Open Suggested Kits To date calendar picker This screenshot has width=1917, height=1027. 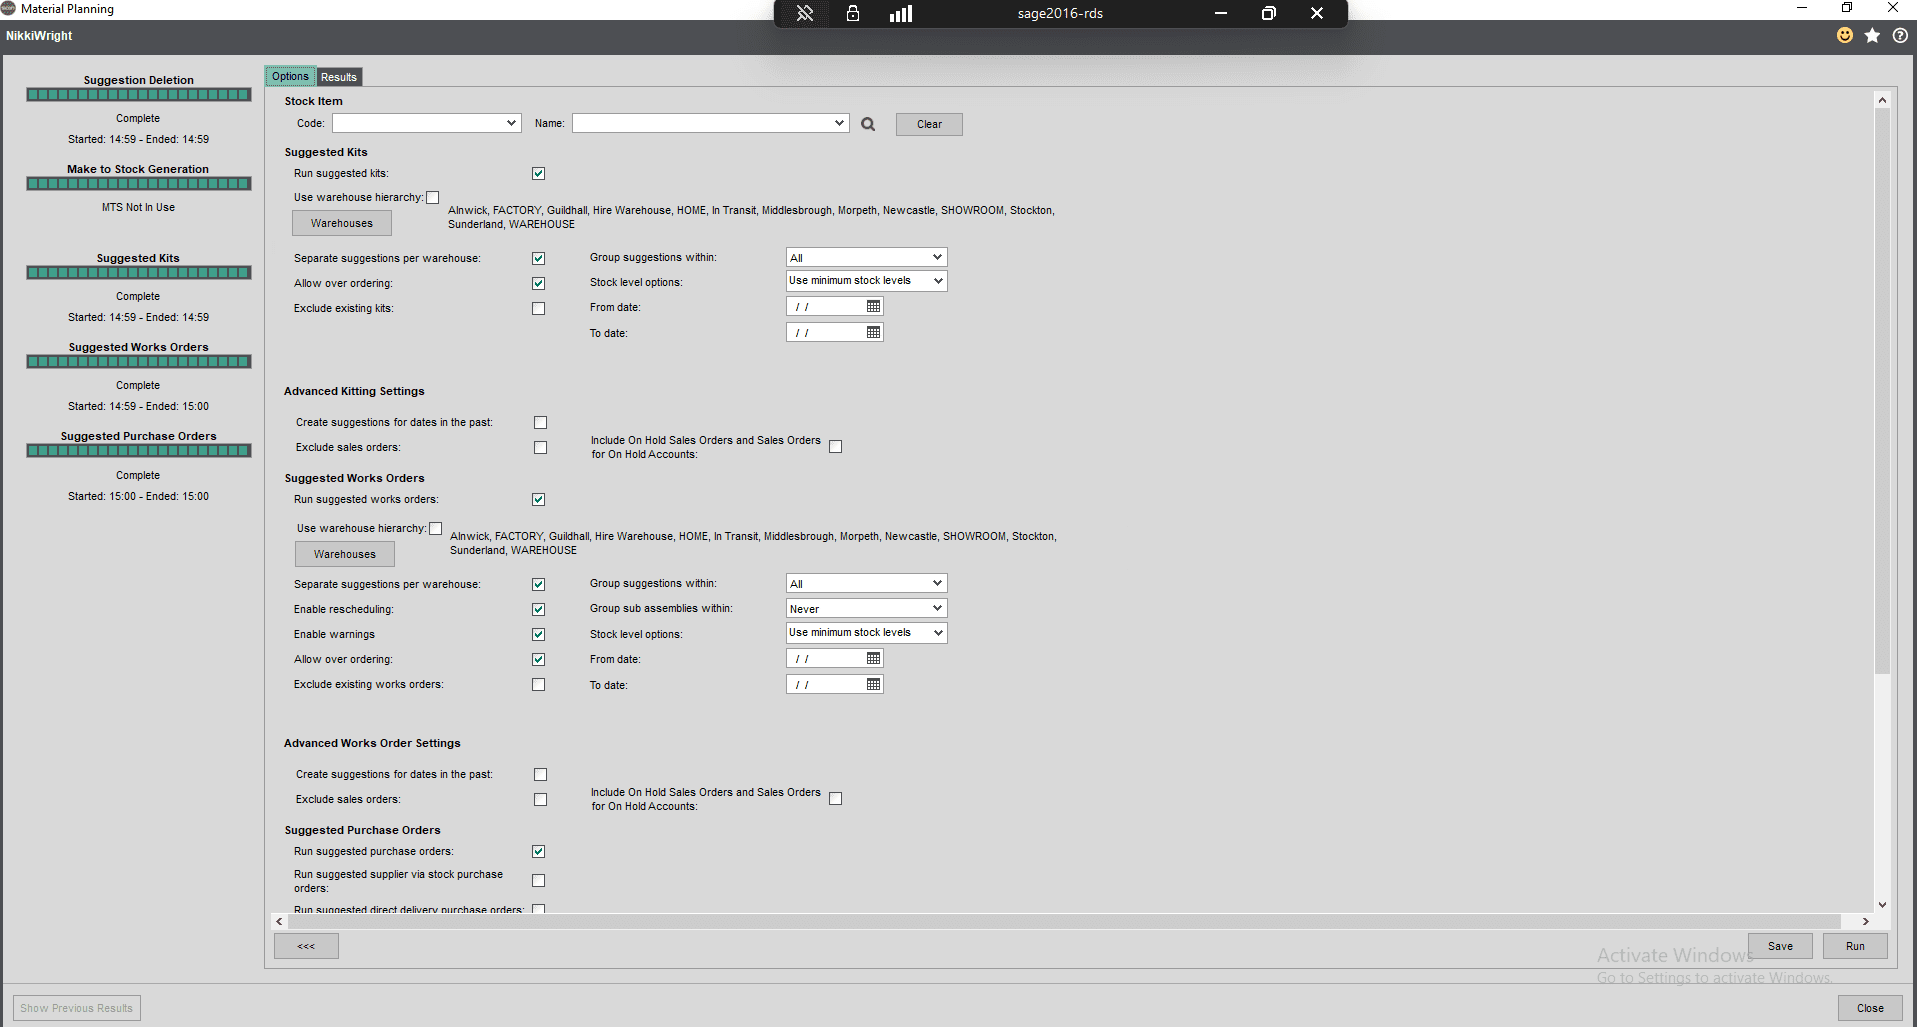(873, 333)
